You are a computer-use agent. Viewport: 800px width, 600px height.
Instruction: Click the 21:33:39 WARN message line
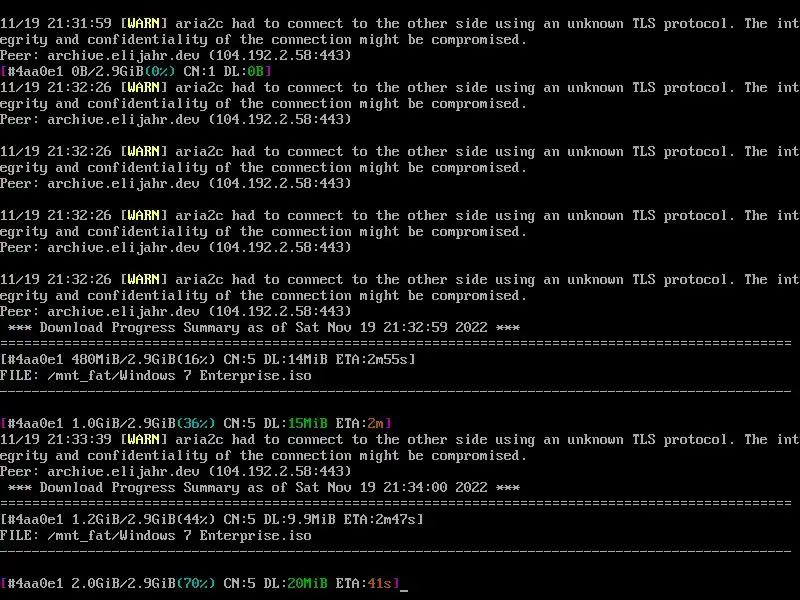pos(399,439)
